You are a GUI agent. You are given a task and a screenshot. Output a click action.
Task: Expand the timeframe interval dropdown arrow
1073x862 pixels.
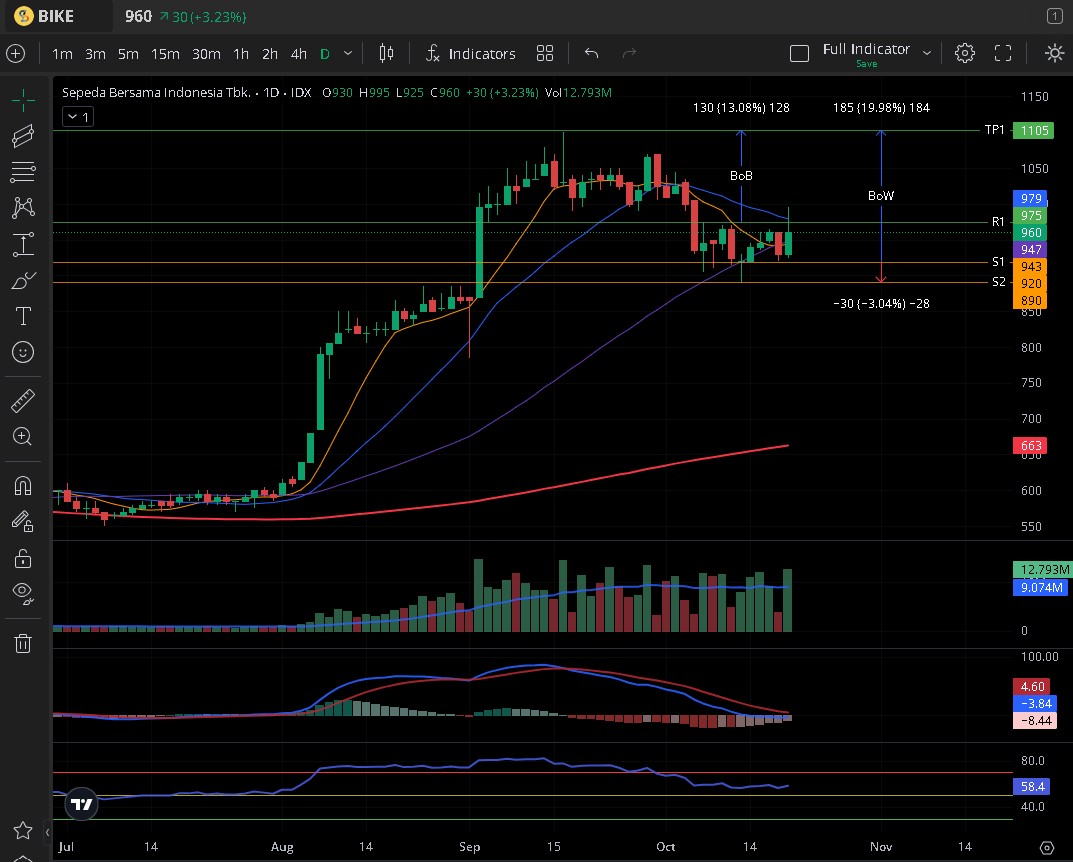[x=348, y=54]
